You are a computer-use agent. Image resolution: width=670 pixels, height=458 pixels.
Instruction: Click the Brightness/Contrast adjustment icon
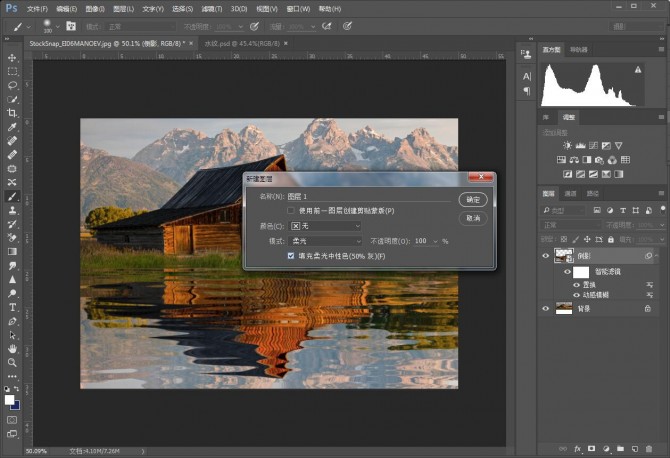point(568,145)
